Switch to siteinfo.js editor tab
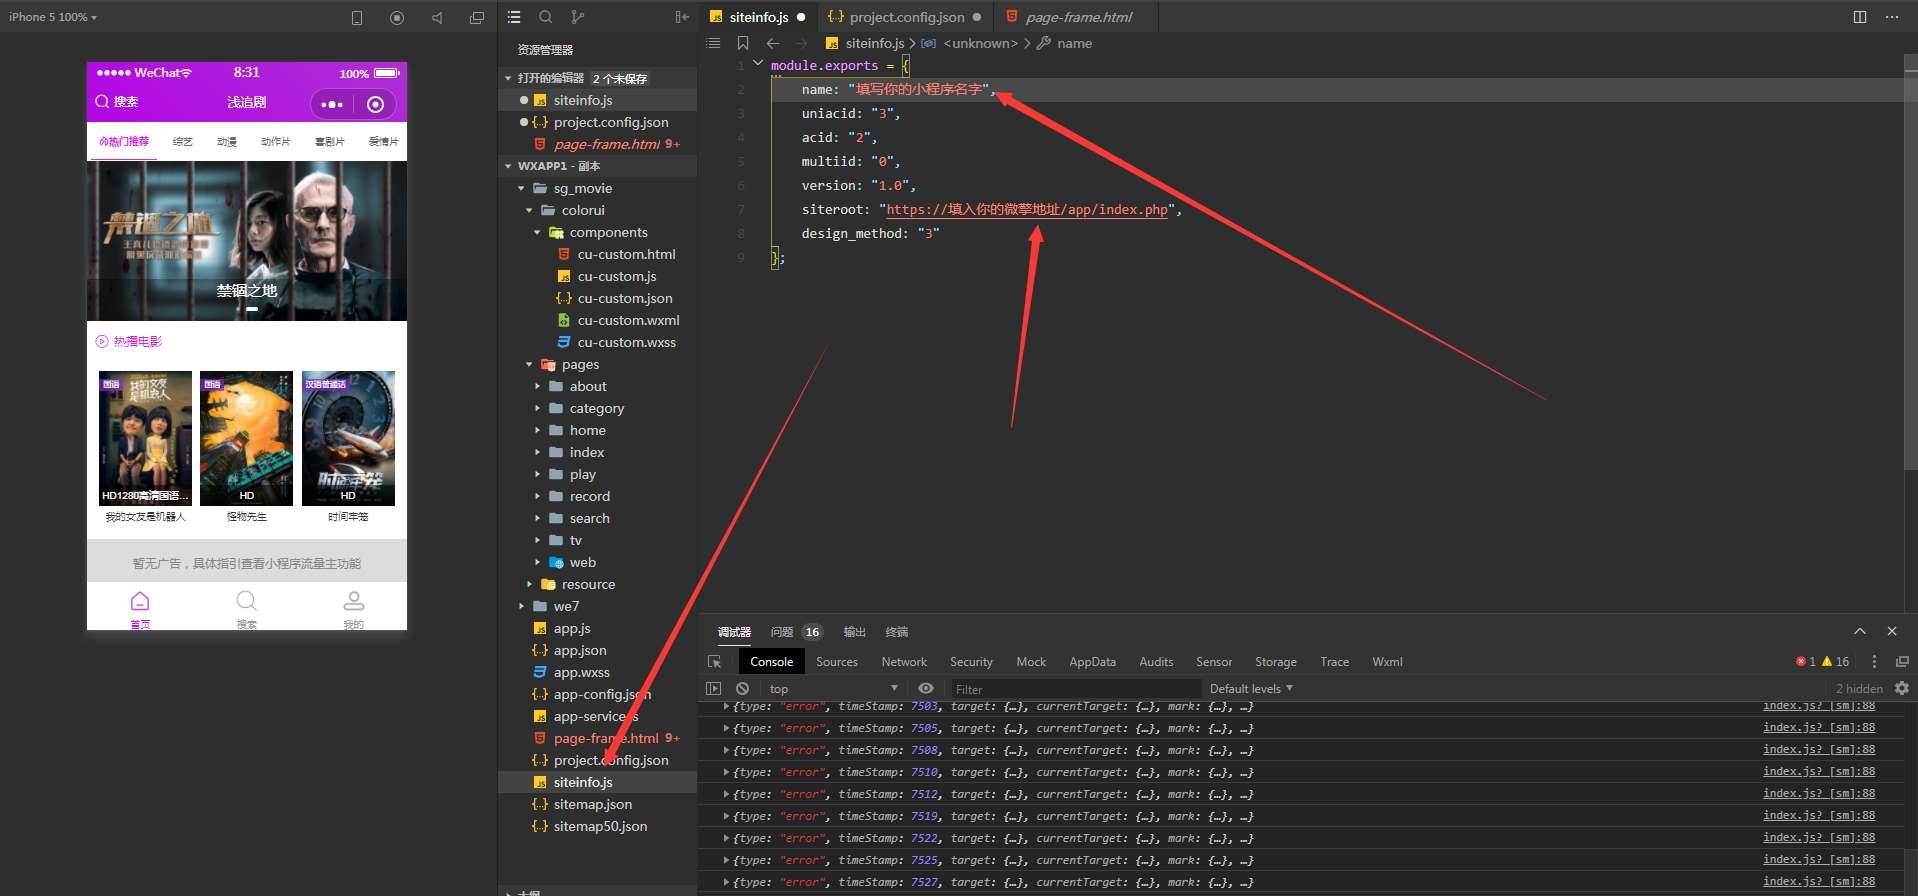The height and width of the screenshot is (896, 1918). pos(758,17)
